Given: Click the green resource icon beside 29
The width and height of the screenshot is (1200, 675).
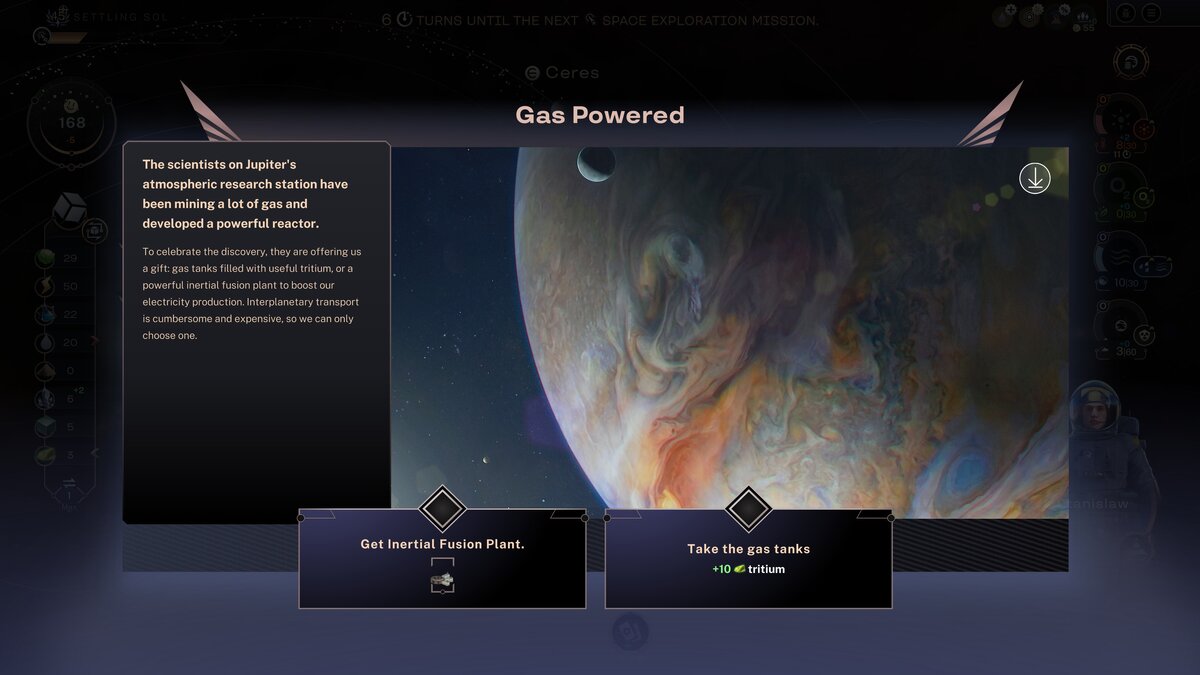Looking at the screenshot, I should (x=46, y=259).
